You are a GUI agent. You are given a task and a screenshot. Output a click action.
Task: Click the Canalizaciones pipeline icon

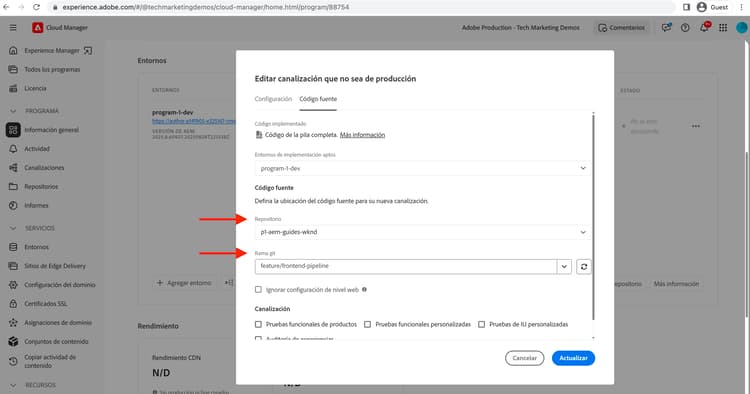(13, 168)
